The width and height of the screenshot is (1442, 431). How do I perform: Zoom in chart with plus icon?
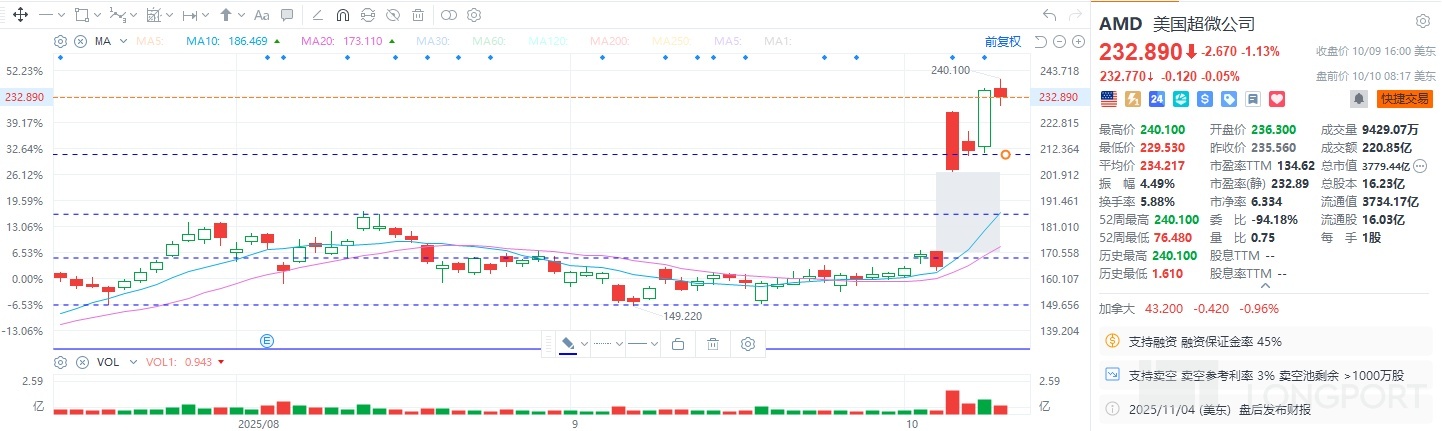pos(1077,41)
